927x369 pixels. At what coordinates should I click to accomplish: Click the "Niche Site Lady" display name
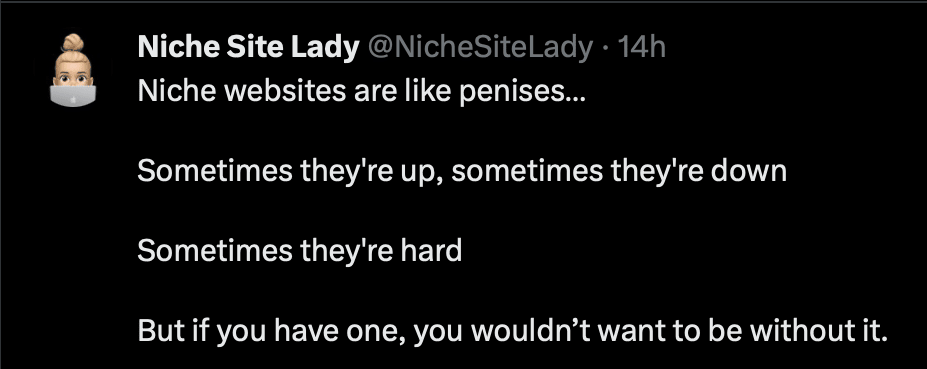(248, 47)
